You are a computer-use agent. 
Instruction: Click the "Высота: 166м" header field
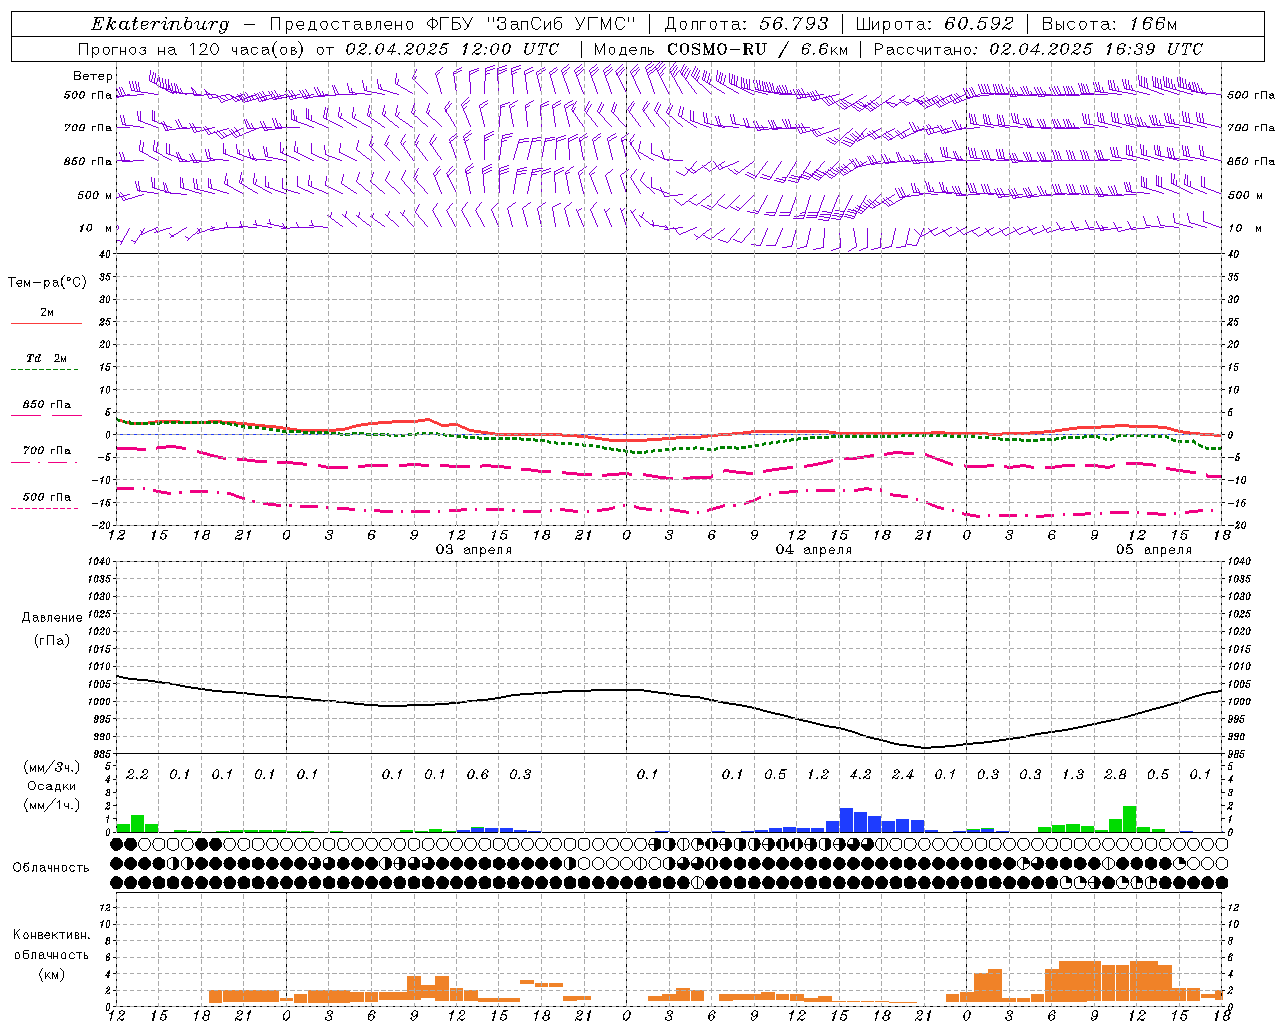coord(1110,24)
